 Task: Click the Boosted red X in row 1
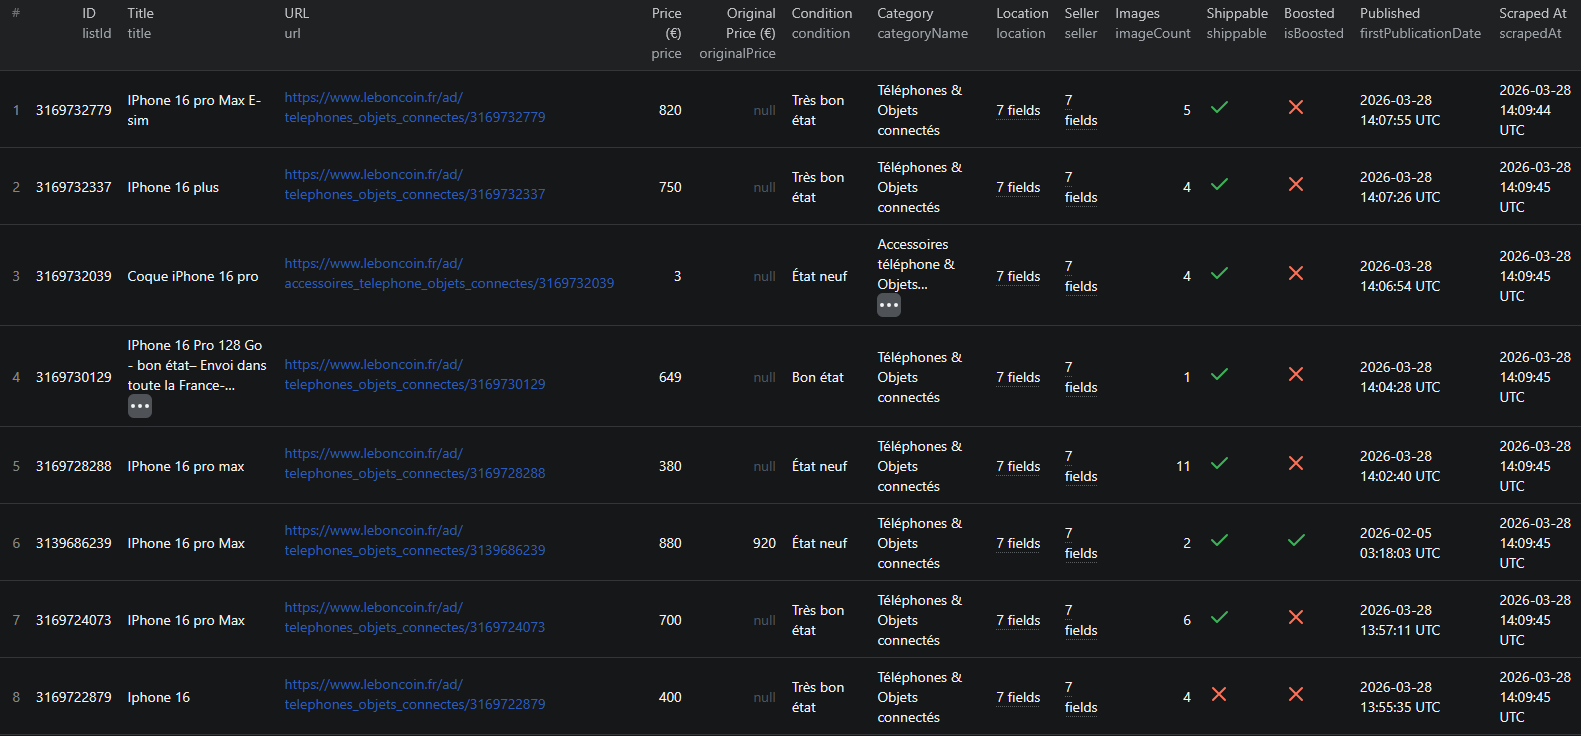(1295, 107)
